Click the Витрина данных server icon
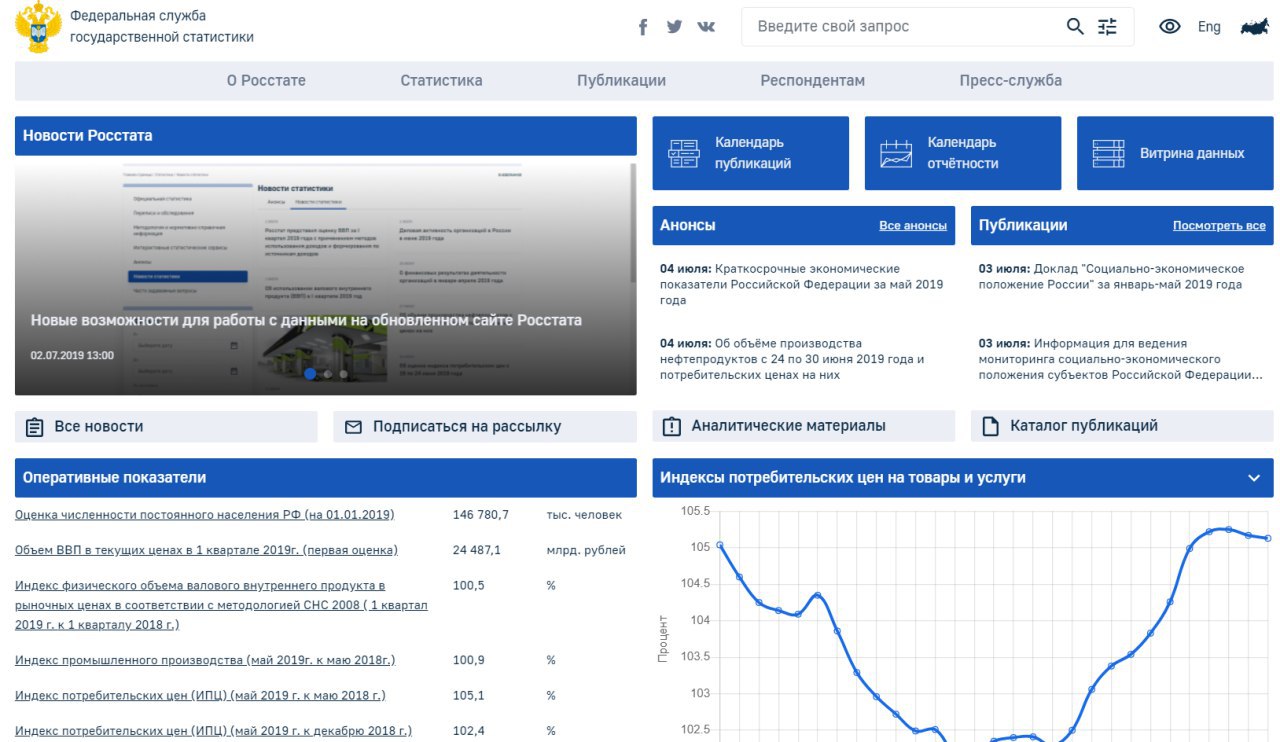Screen dimensions: 1280x742 tap(1108, 153)
